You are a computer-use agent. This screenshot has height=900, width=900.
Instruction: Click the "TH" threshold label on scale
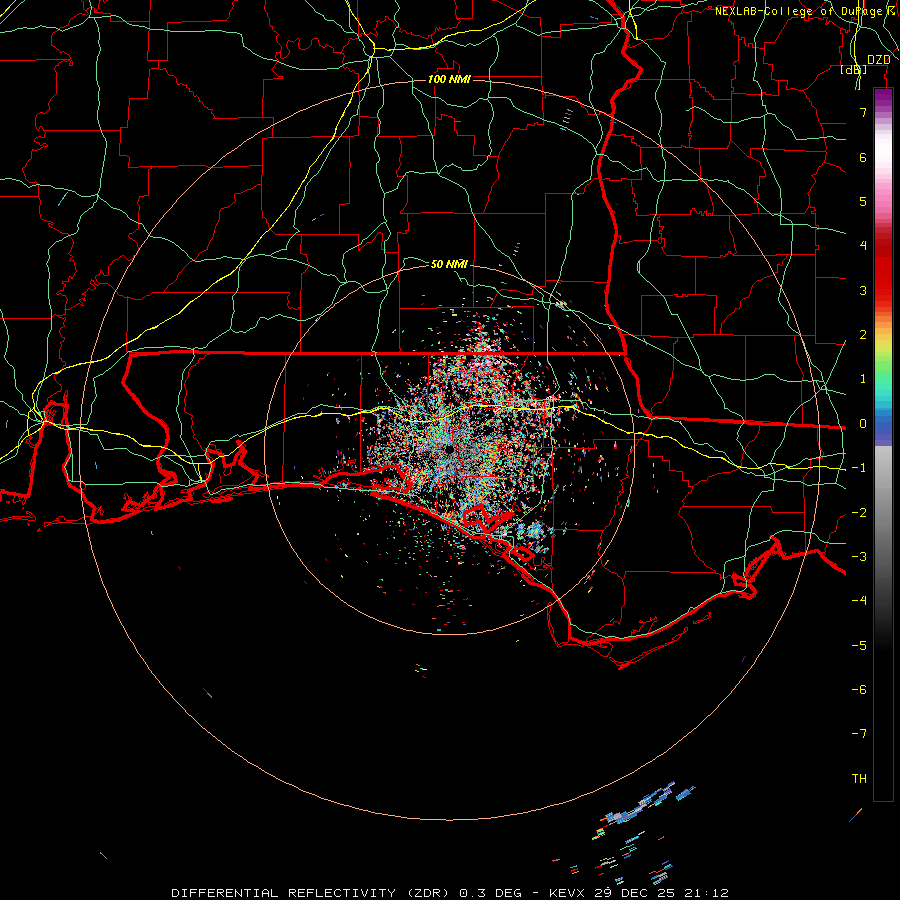coord(859,779)
